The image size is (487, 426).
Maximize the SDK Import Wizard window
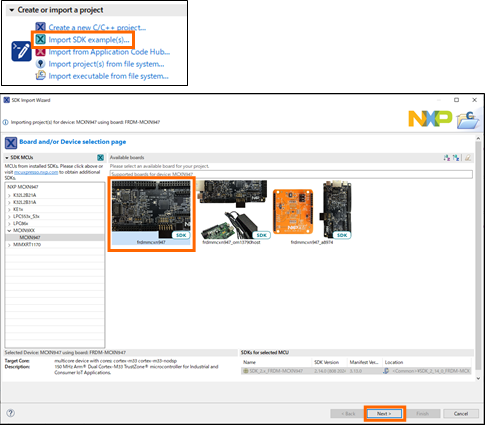point(456,100)
